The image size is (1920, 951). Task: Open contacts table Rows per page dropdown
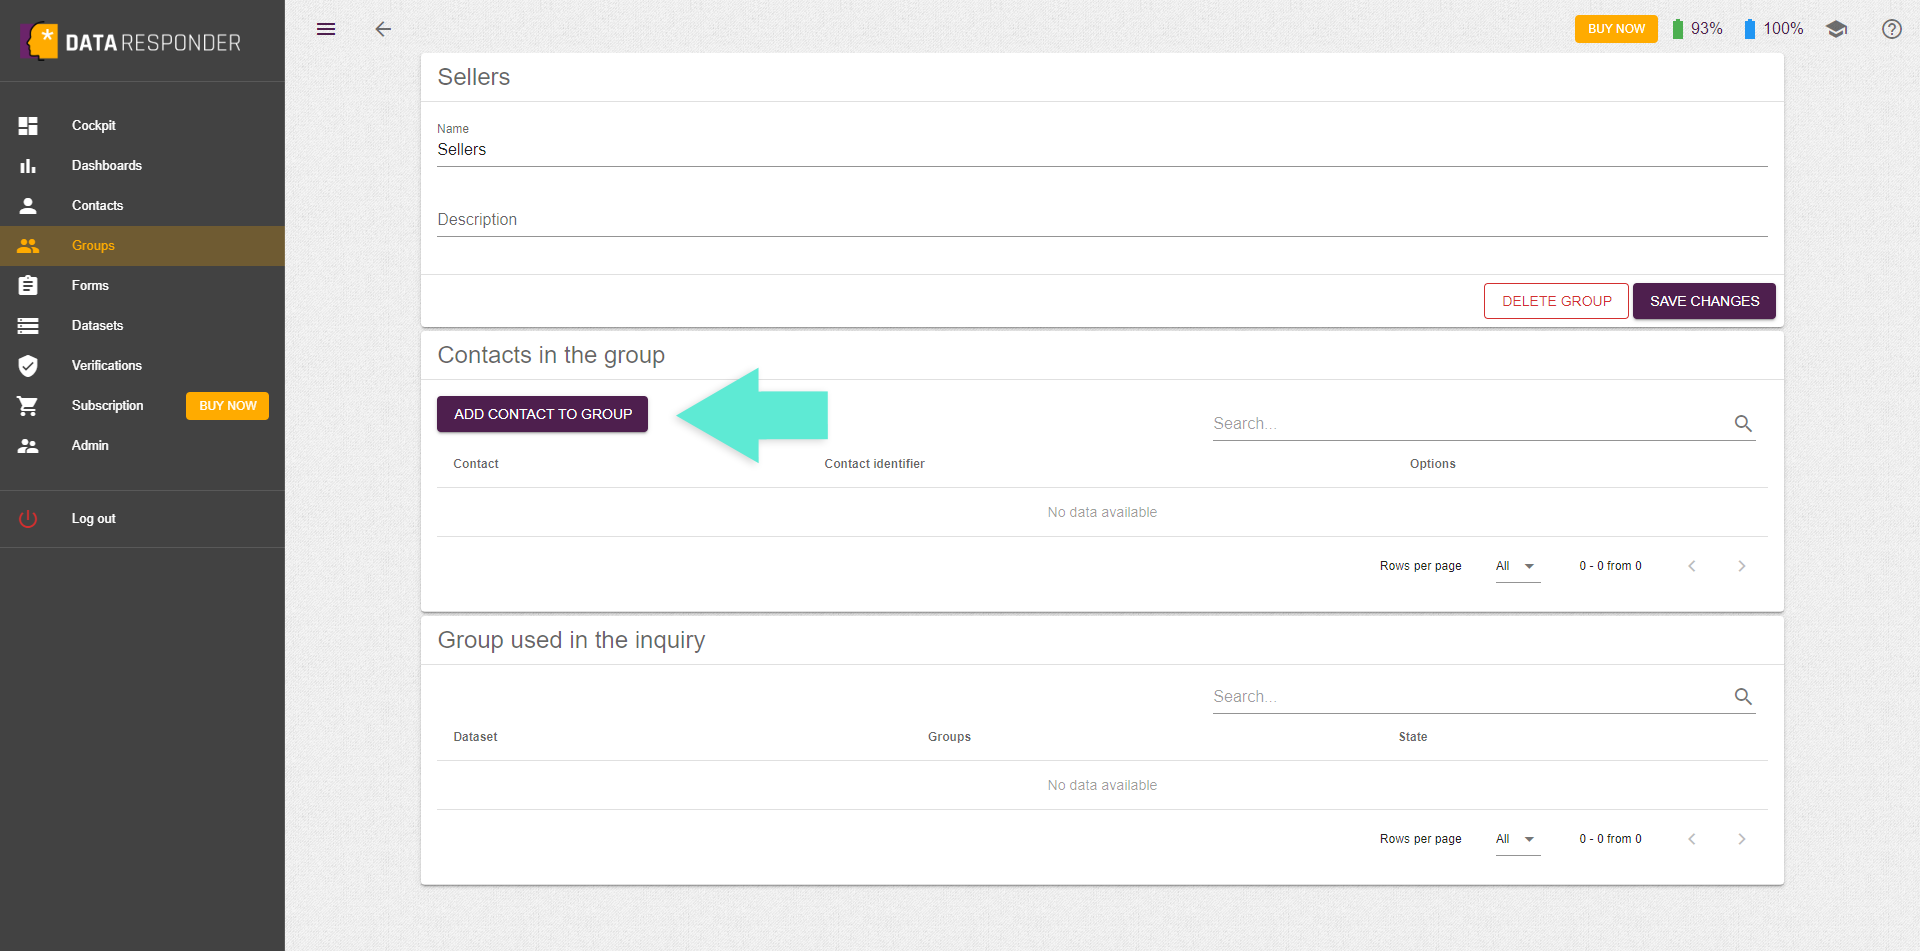pos(1518,566)
